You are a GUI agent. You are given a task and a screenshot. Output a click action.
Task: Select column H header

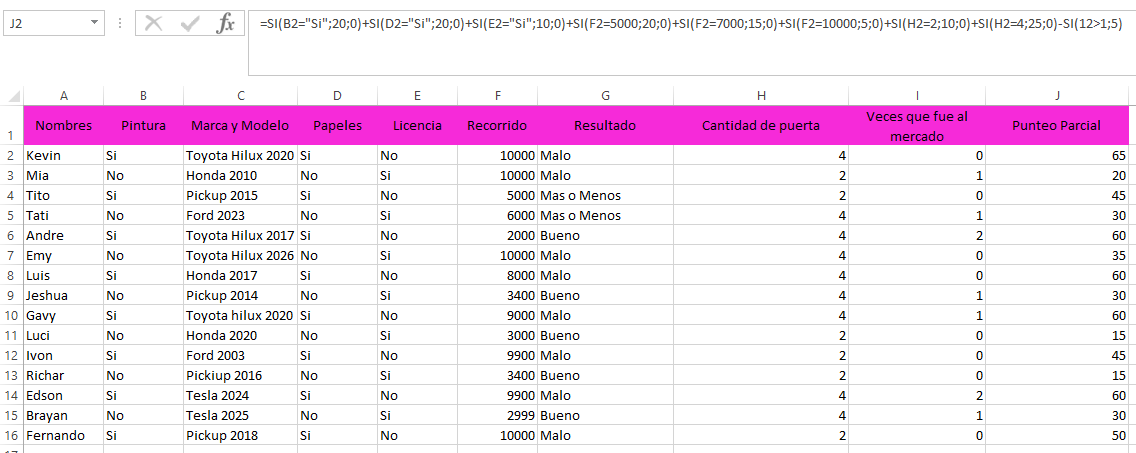click(761, 96)
